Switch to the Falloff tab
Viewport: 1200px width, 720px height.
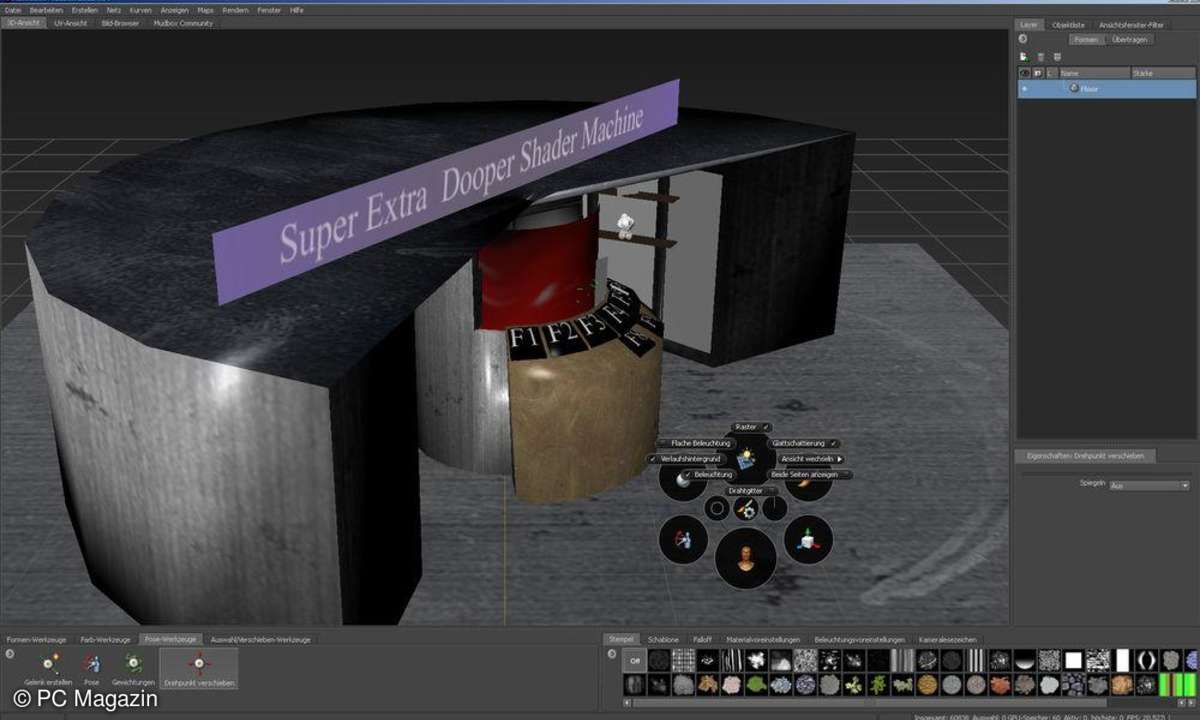click(703, 639)
